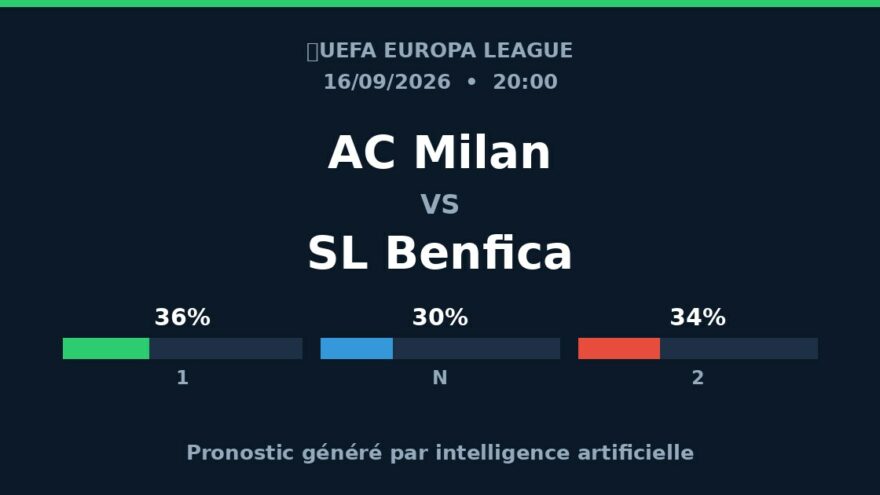Select the AC Milan team name
Image resolution: width=880 pixels, height=495 pixels.
pos(439,153)
